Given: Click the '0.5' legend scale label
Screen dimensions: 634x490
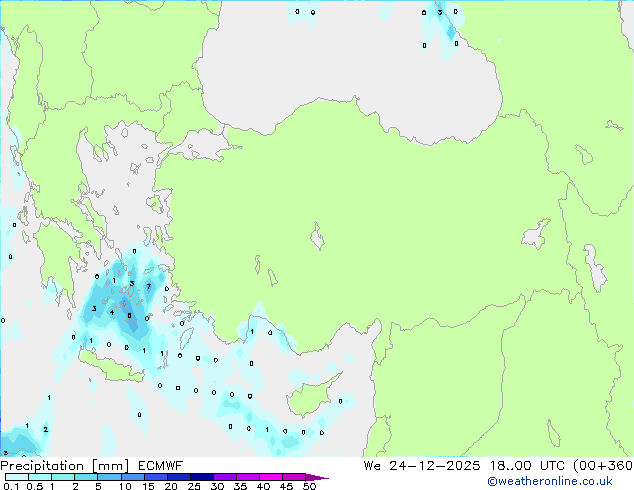Looking at the screenshot, I should [x=35, y=486].
